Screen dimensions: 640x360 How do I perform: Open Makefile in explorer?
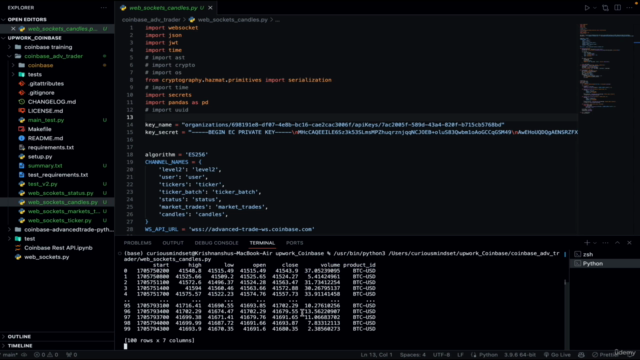[40, 129]
